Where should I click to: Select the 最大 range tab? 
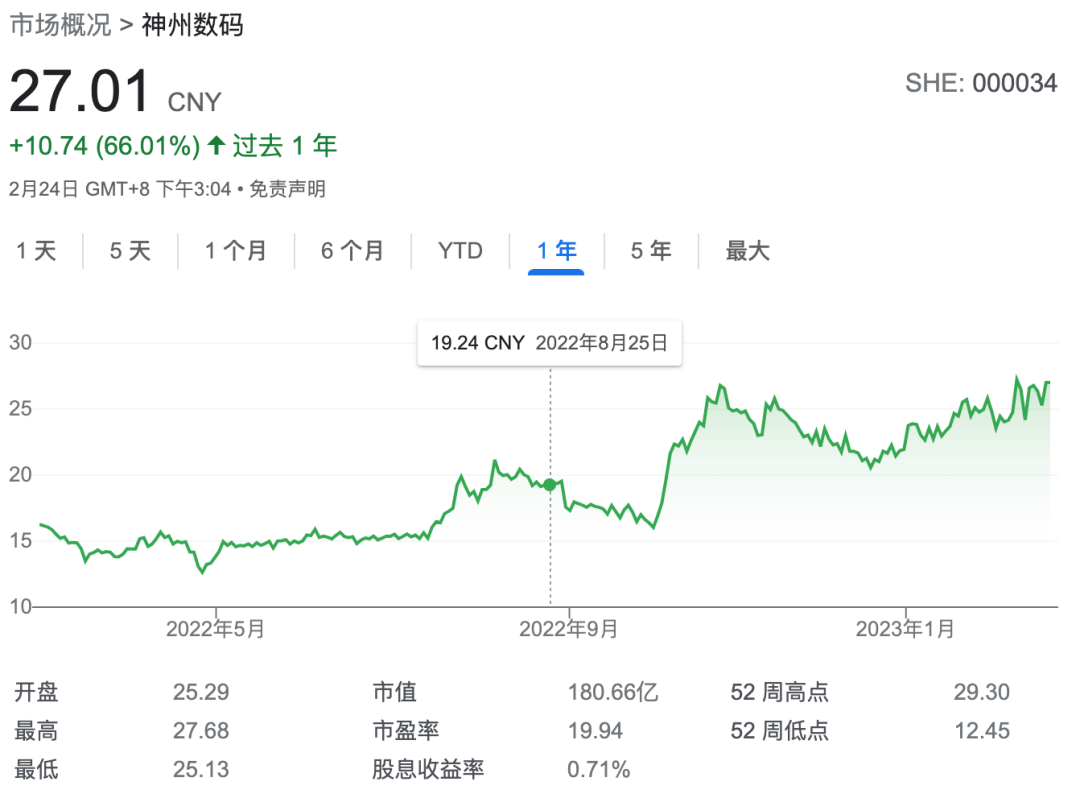tap(747, 251)
